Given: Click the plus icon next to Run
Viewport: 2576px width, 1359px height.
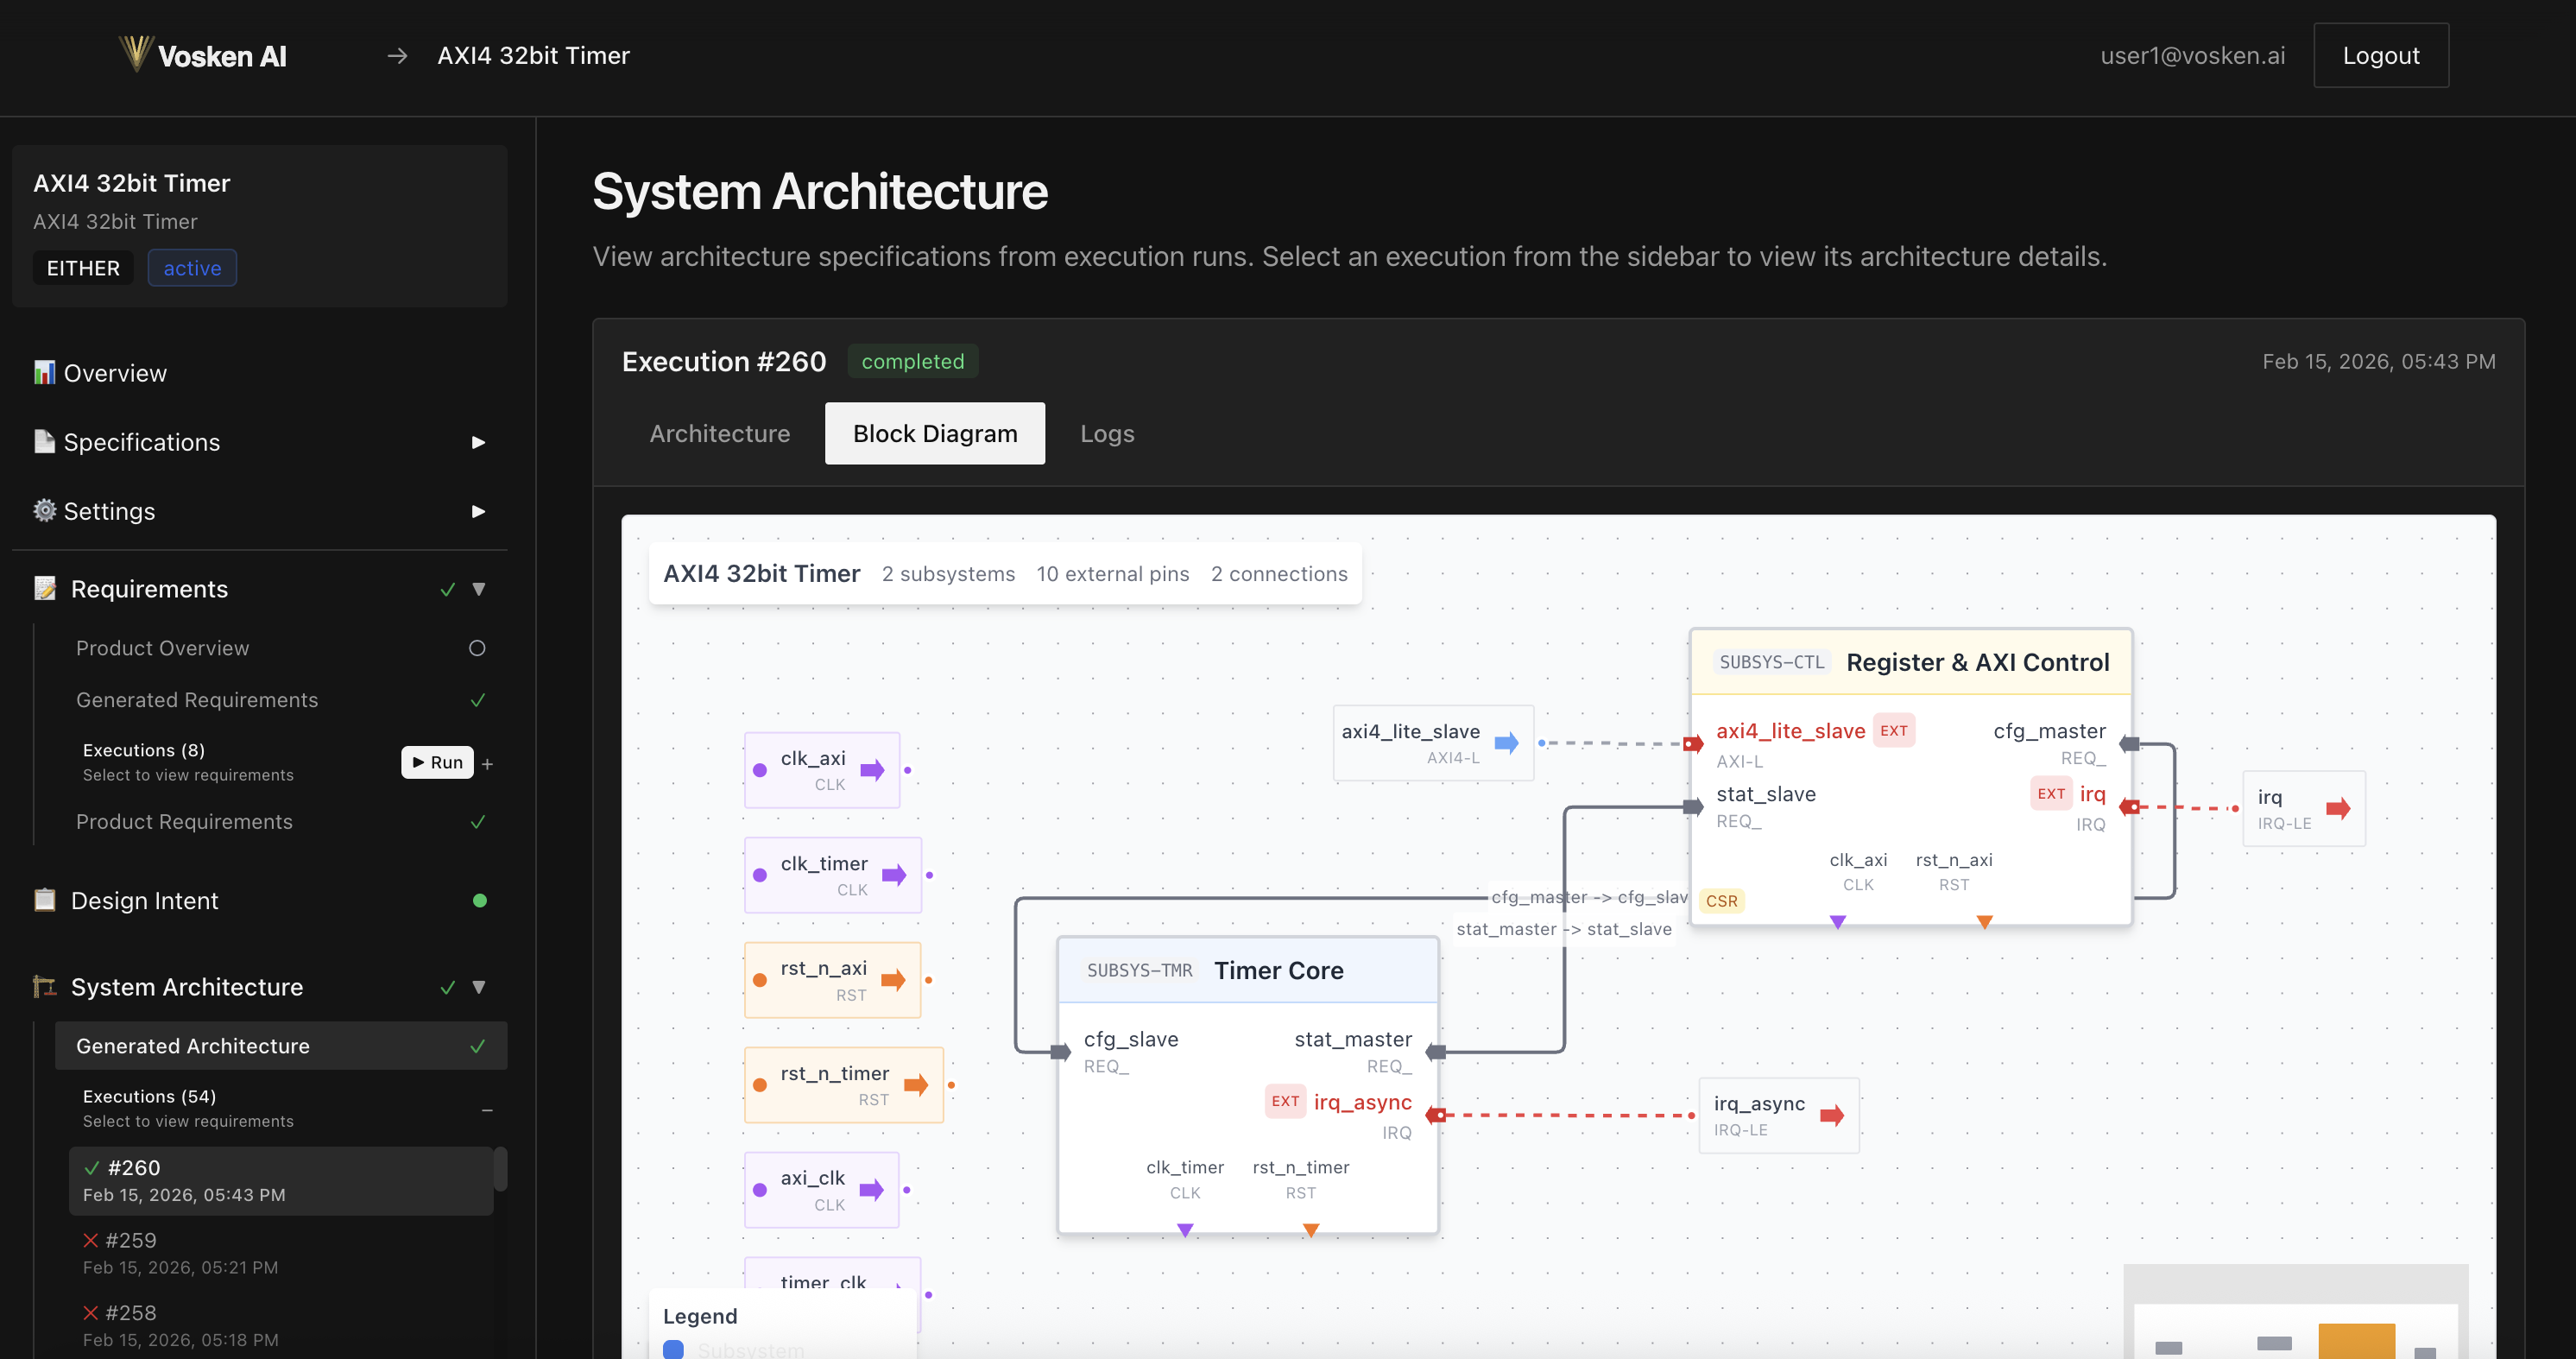Looking at the screenshot, I should [x=488, y=764].
